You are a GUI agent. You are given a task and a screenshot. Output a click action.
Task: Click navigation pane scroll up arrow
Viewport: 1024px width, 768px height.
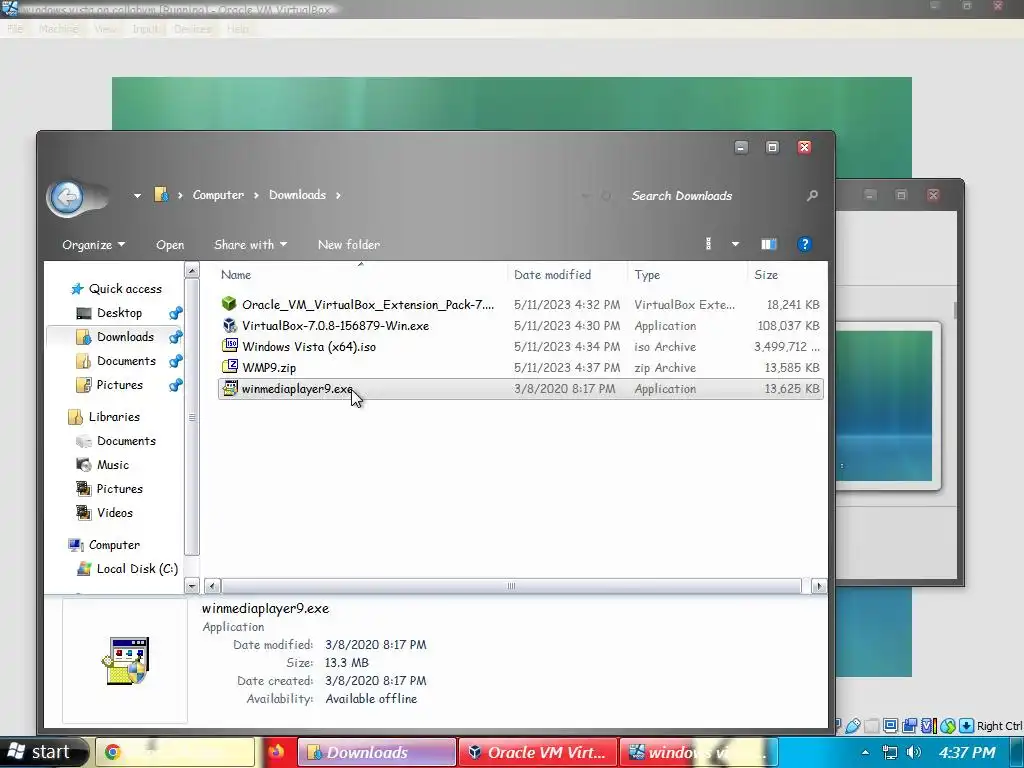[192, 270]
